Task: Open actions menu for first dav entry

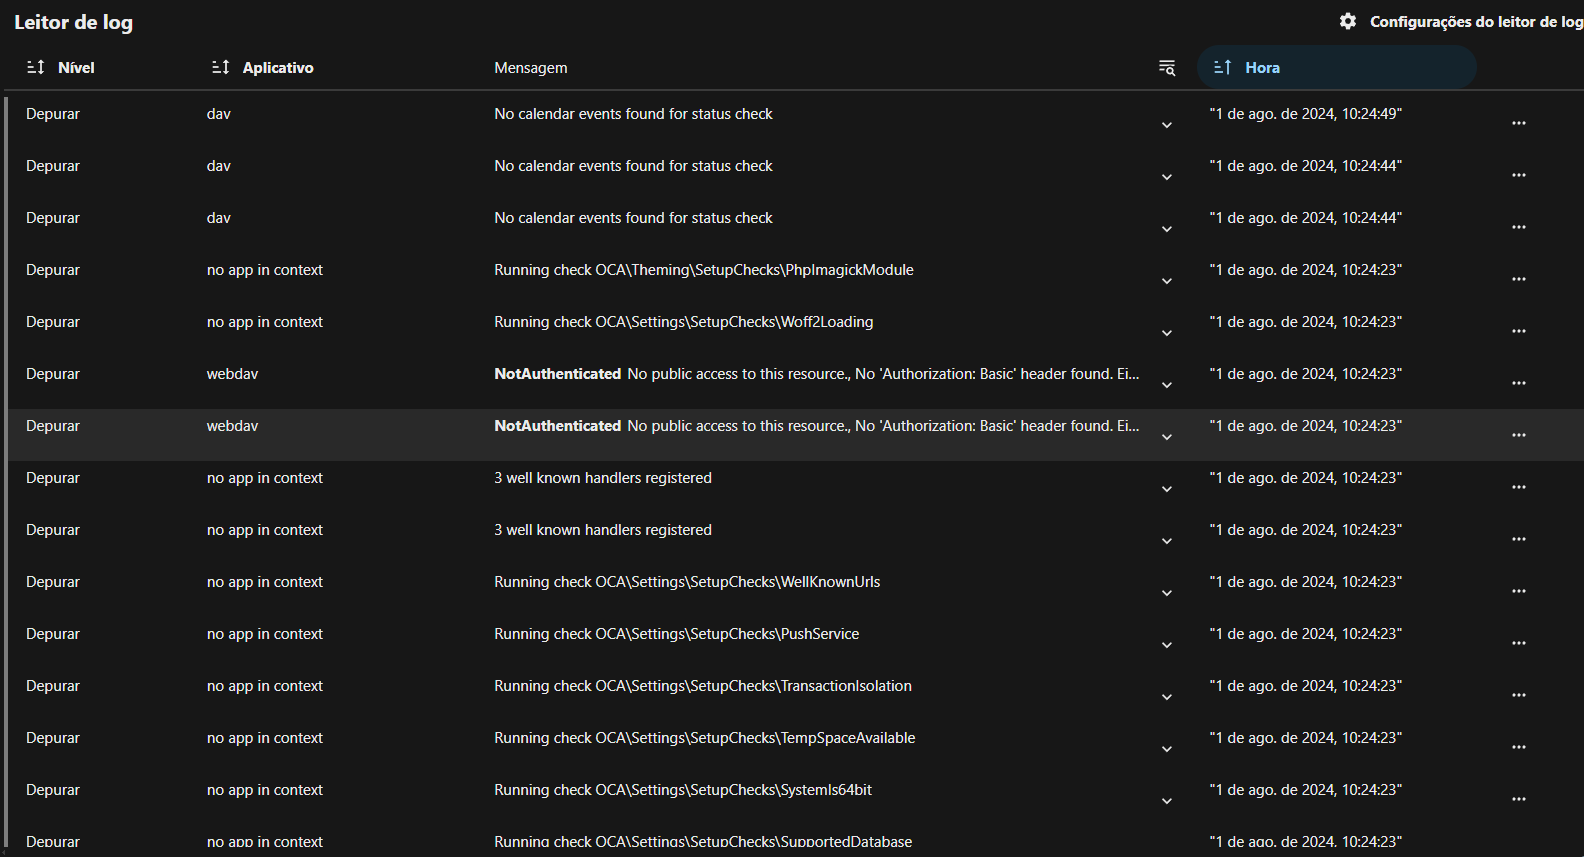Action: click(1518, 123)
